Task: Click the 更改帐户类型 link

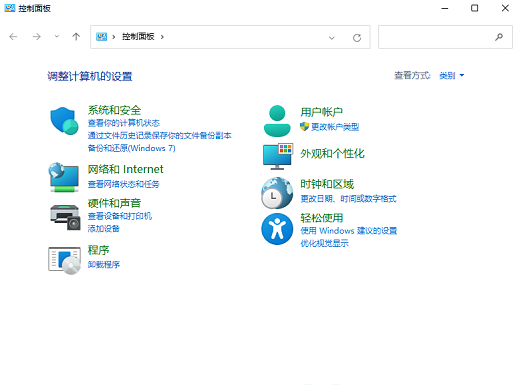Action: [335, 127]
